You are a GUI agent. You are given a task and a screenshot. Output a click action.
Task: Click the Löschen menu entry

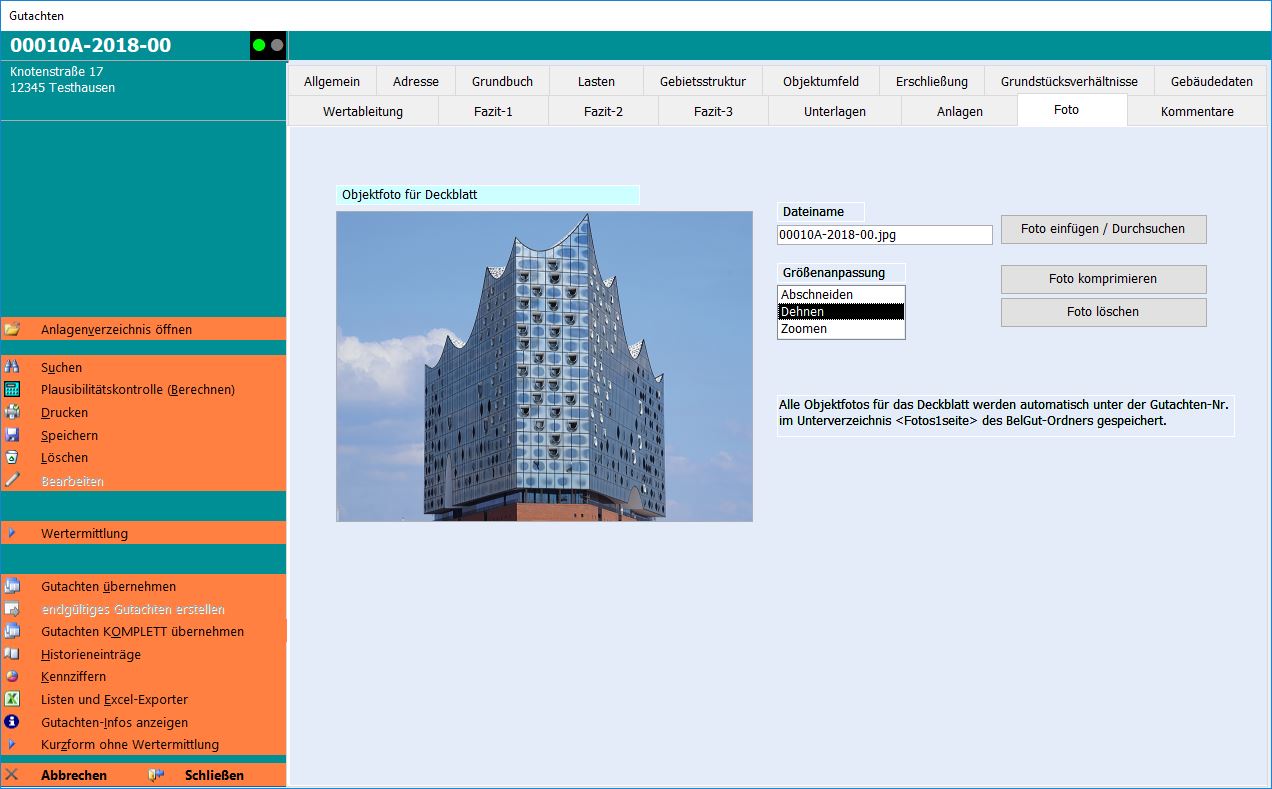pyautogui.click(x=64, y=457)
